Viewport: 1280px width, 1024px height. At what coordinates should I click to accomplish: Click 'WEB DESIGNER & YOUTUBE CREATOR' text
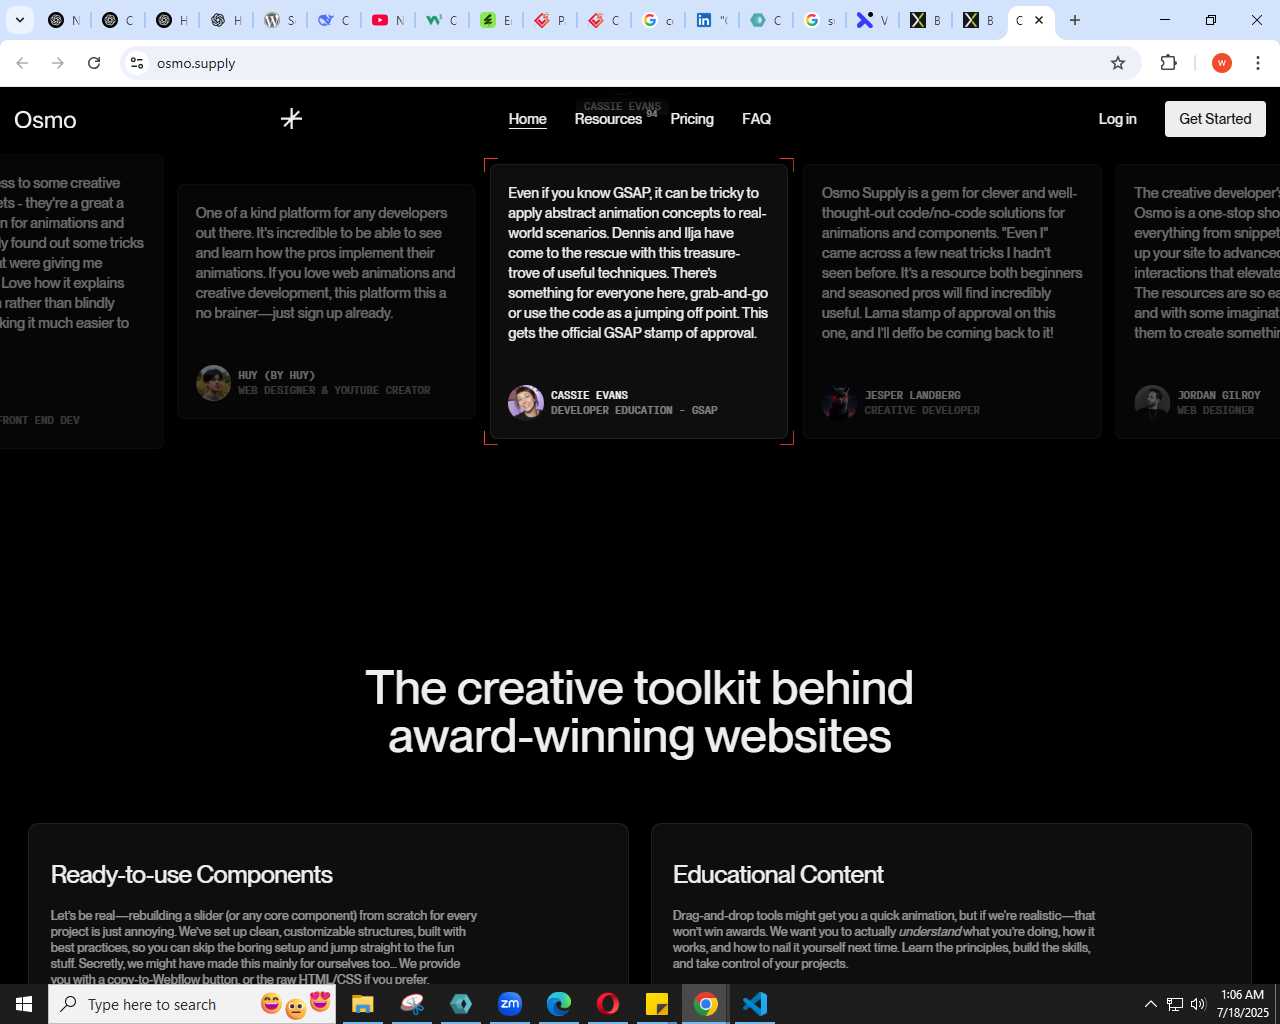tap(334, 390)
